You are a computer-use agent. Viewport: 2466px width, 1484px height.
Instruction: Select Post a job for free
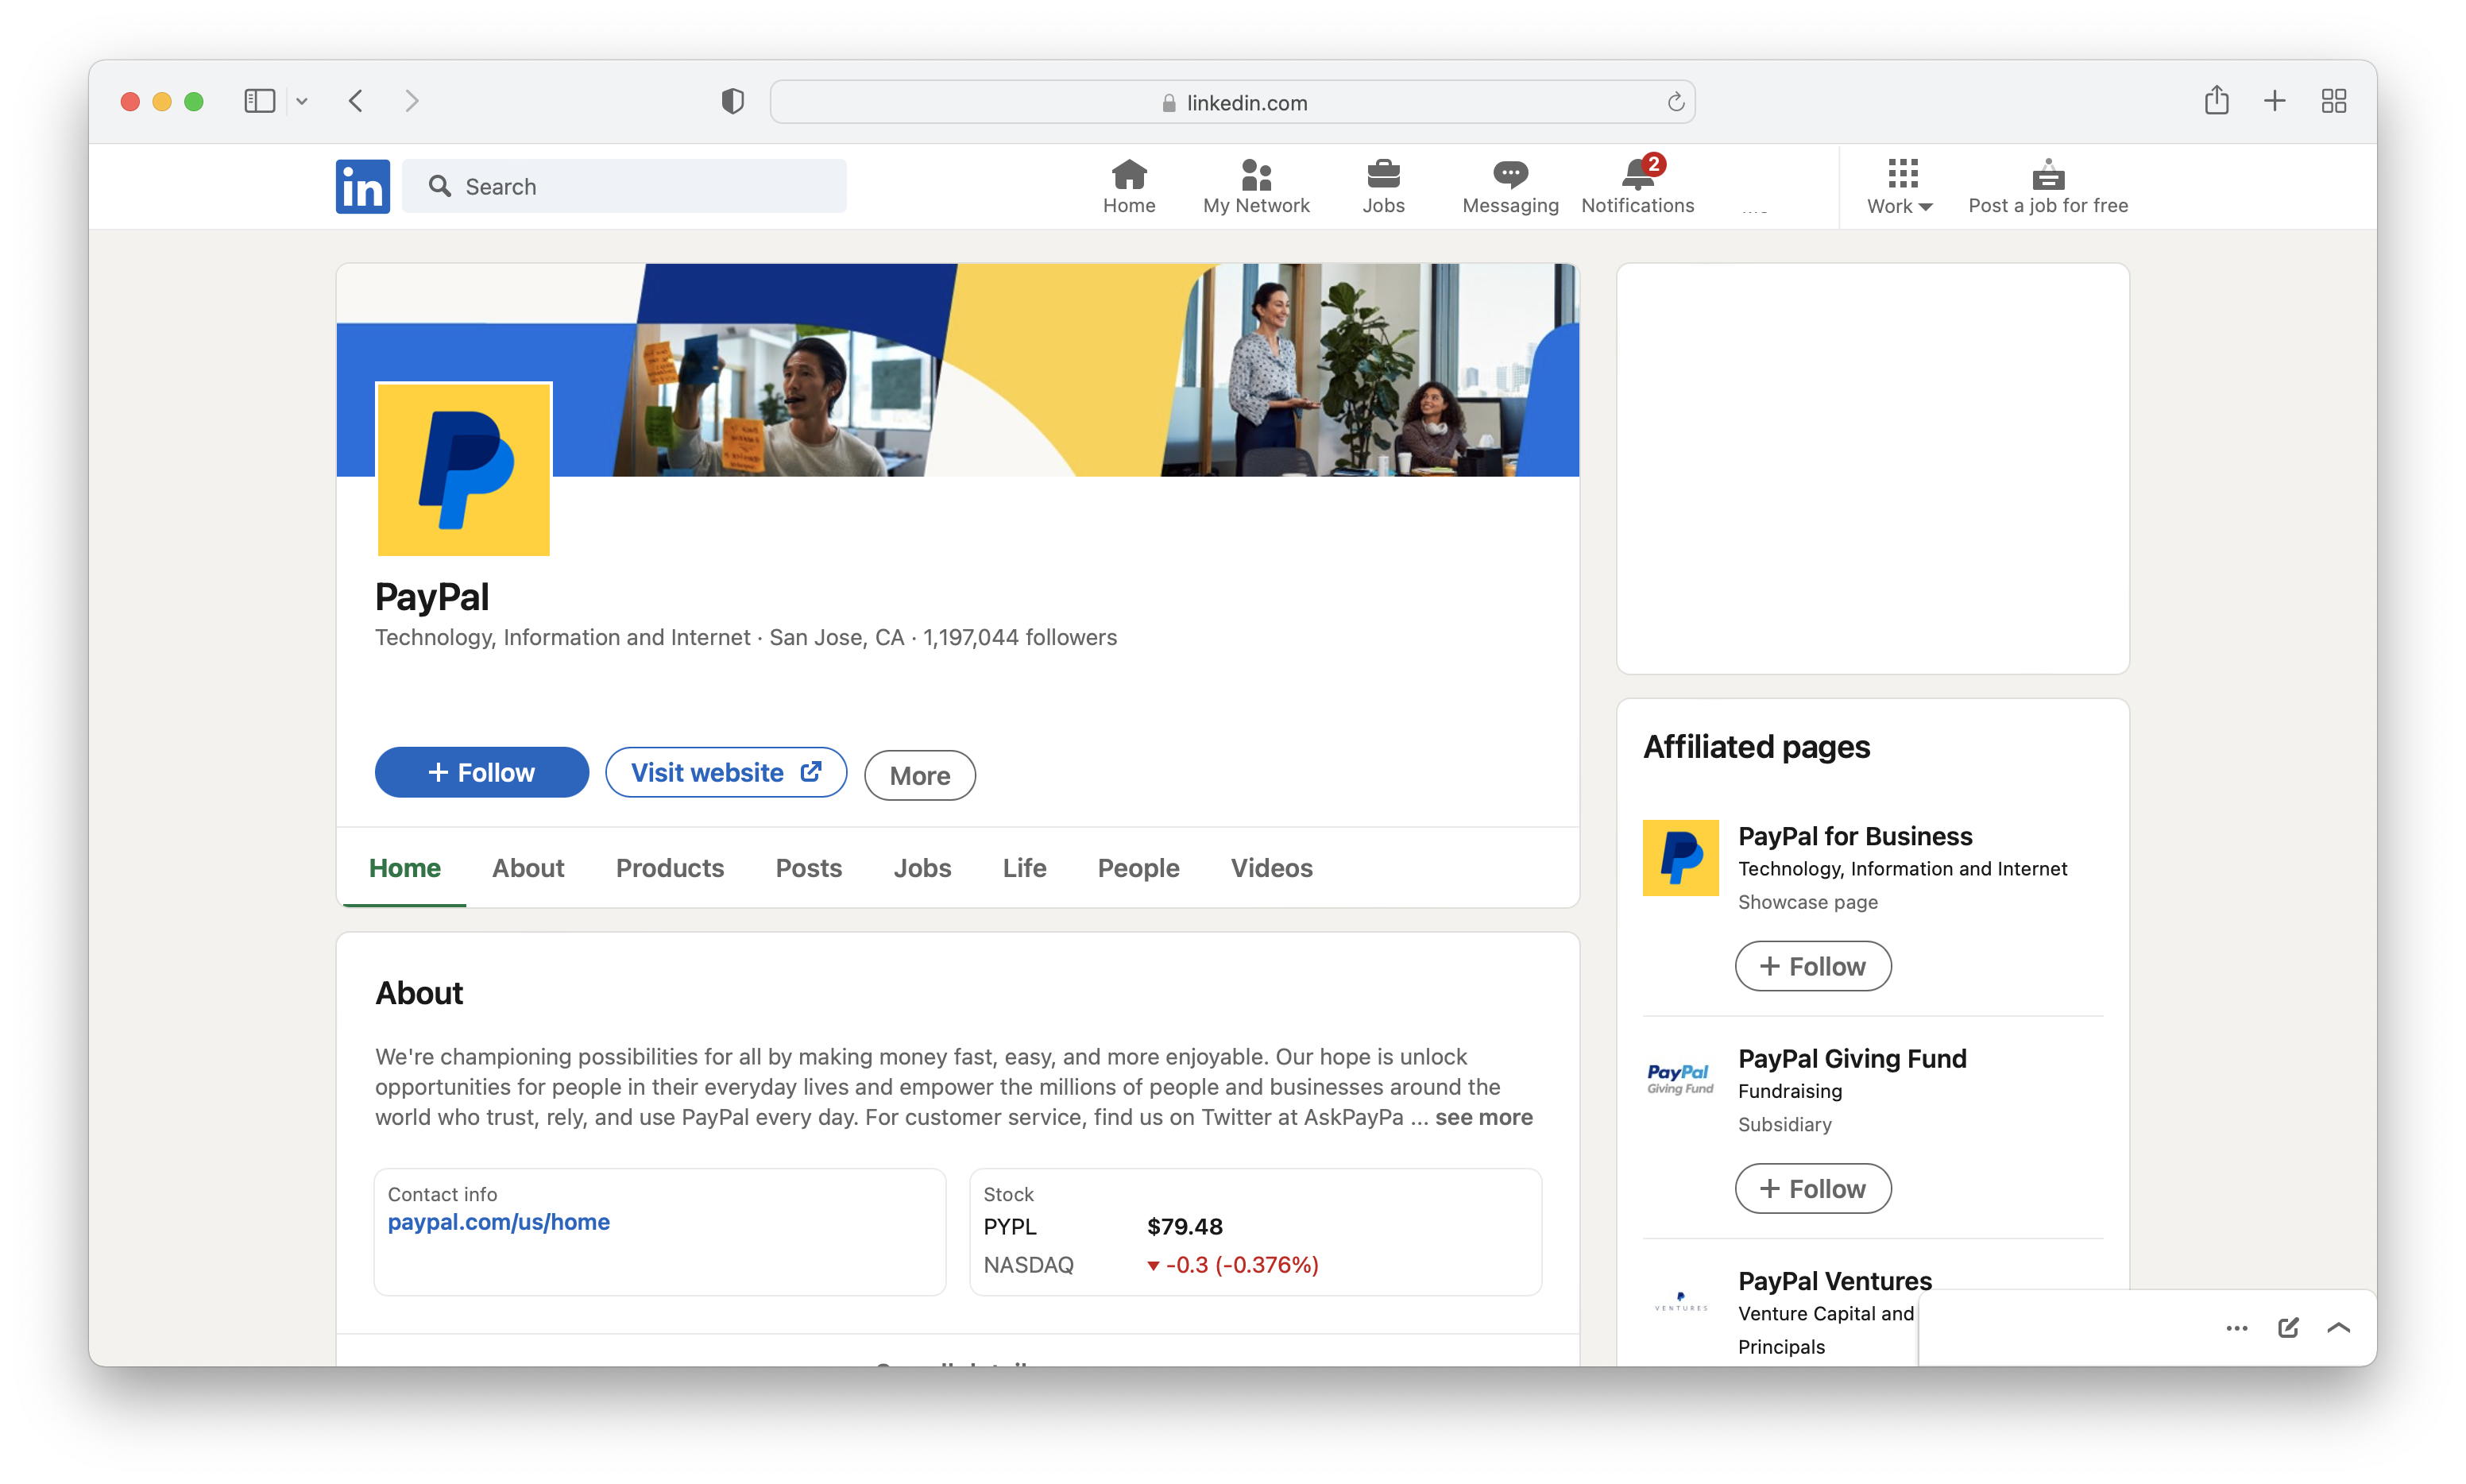[x=2047, y=187]
